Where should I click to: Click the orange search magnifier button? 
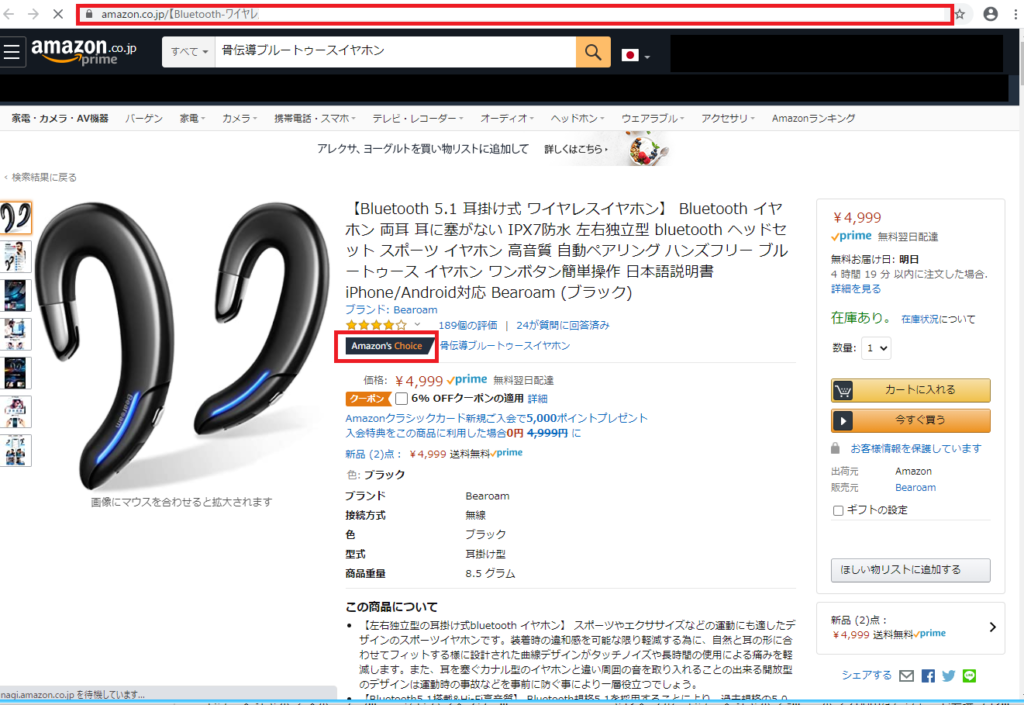pyautogui.click(x=593, y=52)
